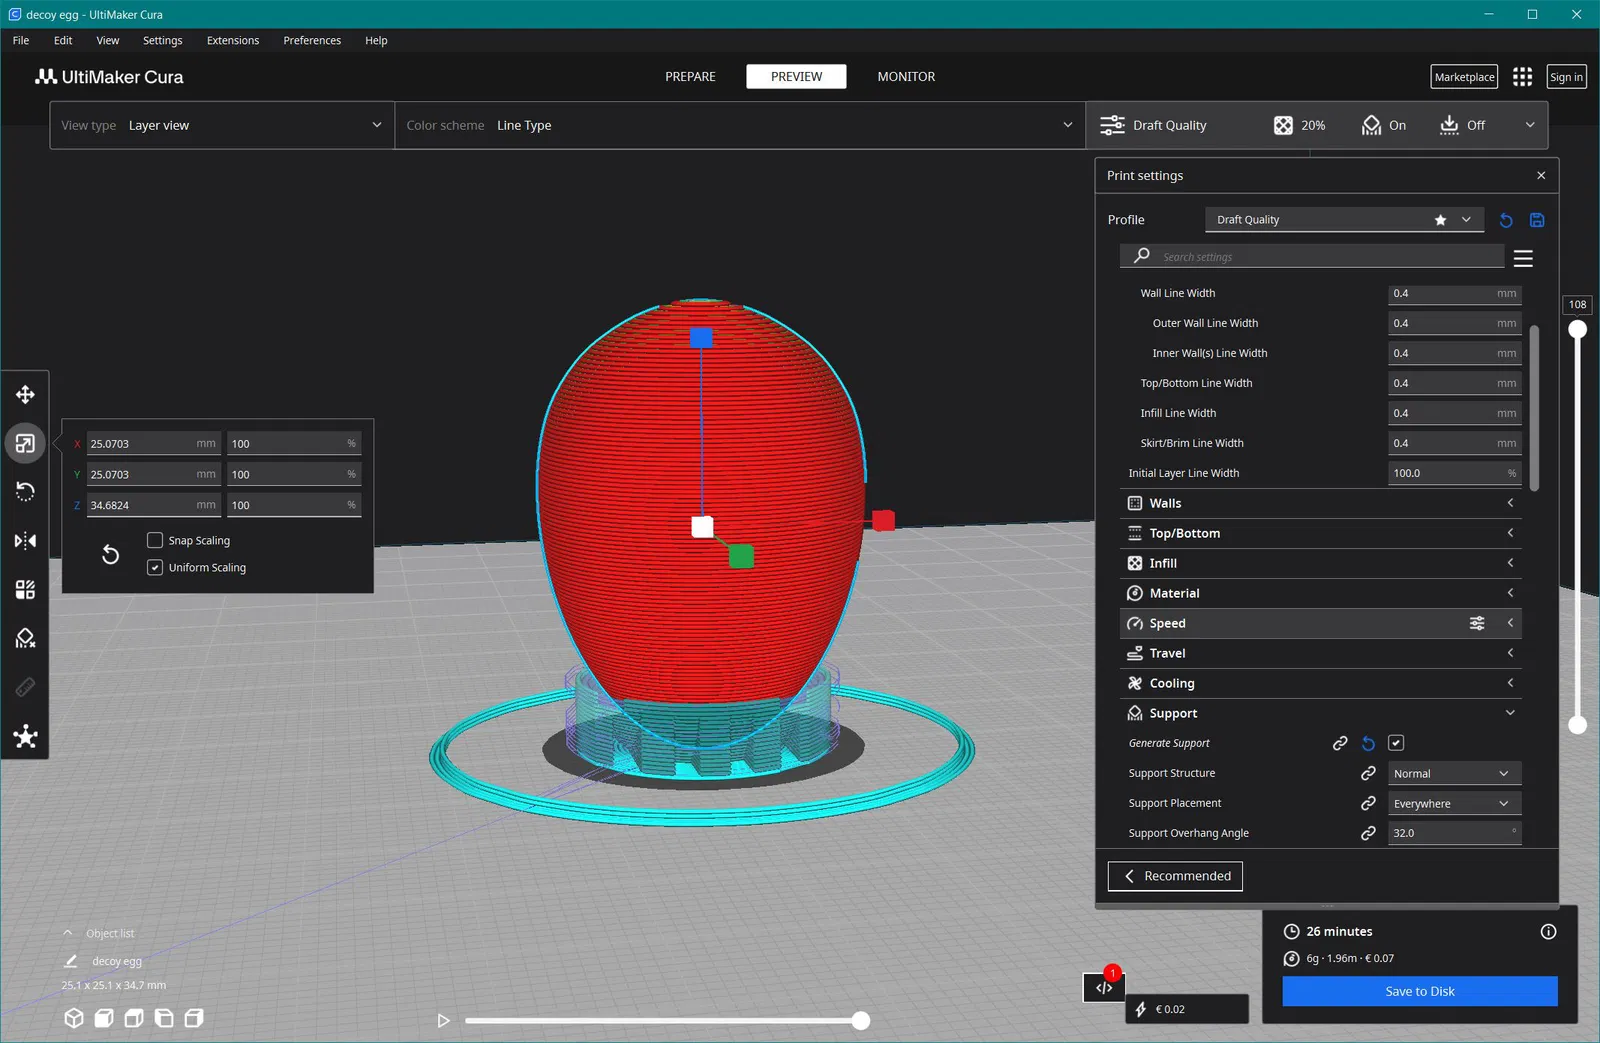Click the starburst tool icon at the toolbar bottom
The height and width of the screenshot is (1043, 1600).
[25, 737]
